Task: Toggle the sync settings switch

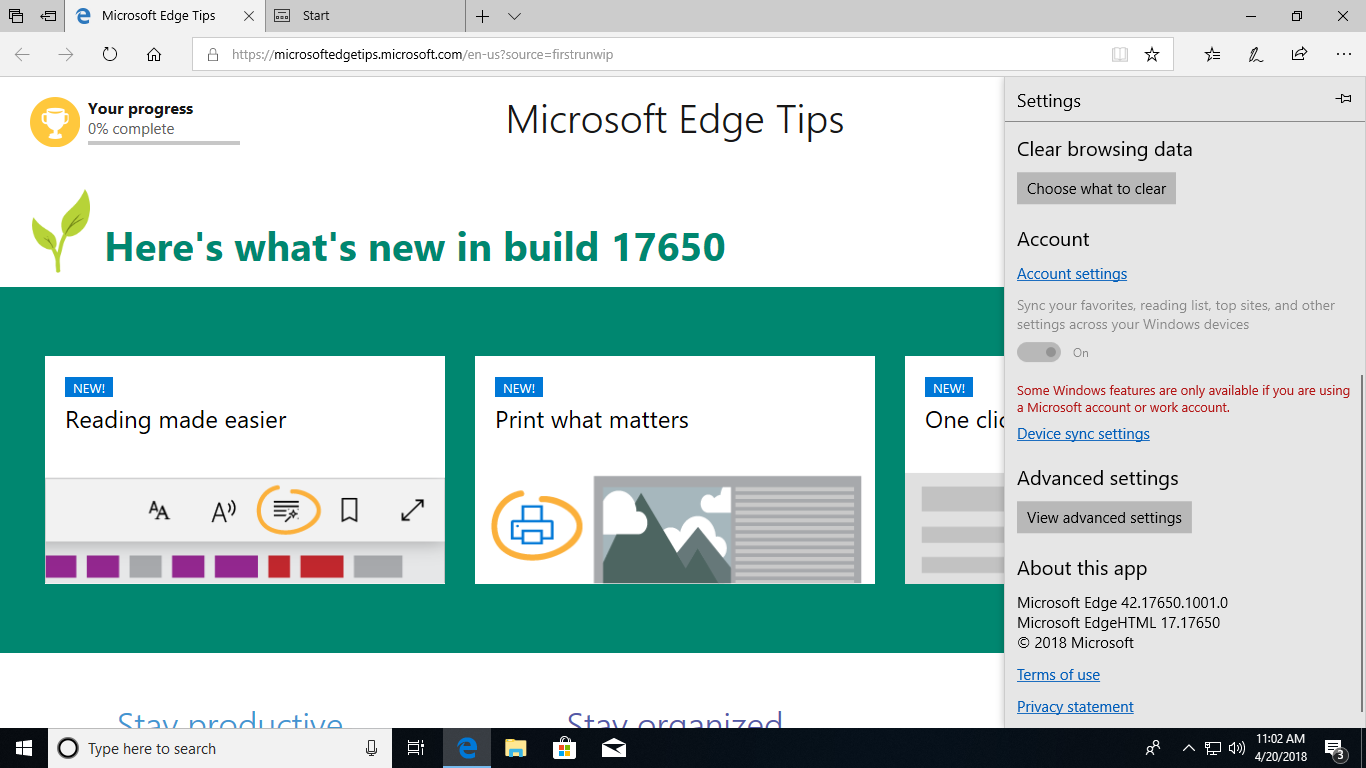Action: point(1039,352)
